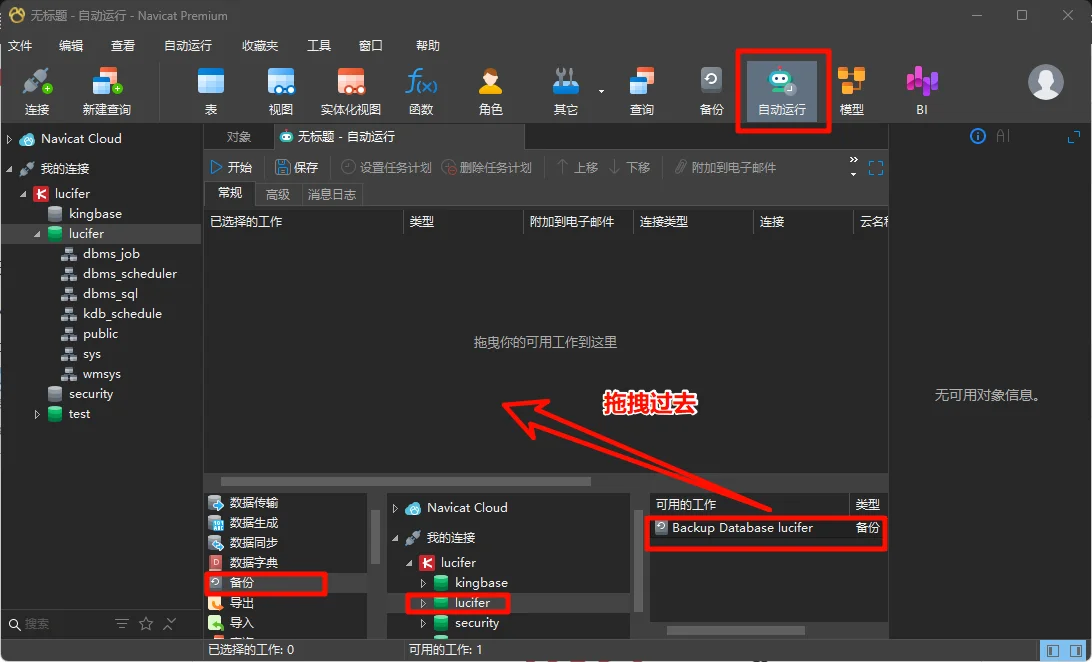Open the 模型 model toolbar icon
Screen dimensions: 1092x662
click(x=852, y=90)
